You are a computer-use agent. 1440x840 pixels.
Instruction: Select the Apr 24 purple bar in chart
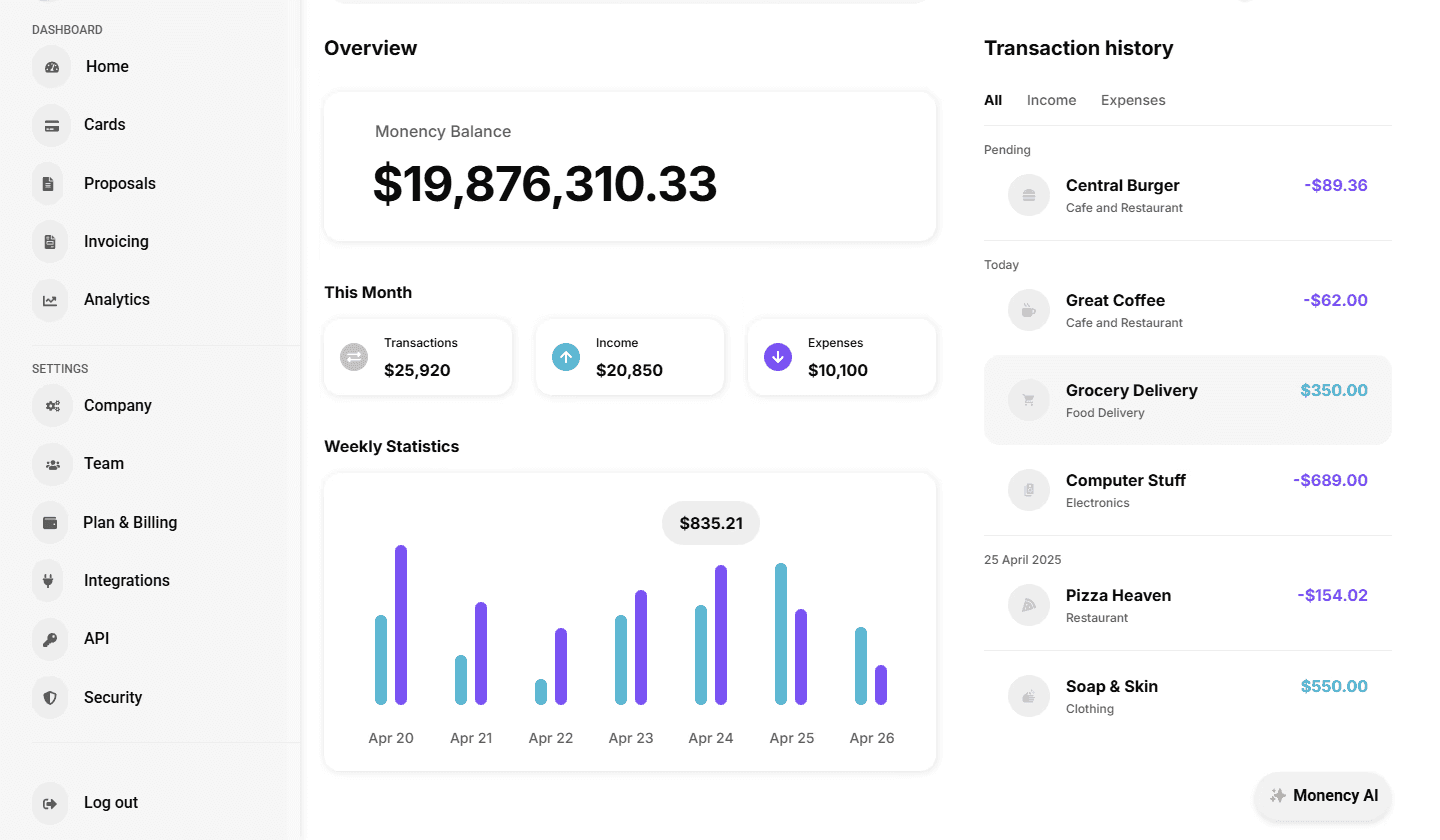721,635
